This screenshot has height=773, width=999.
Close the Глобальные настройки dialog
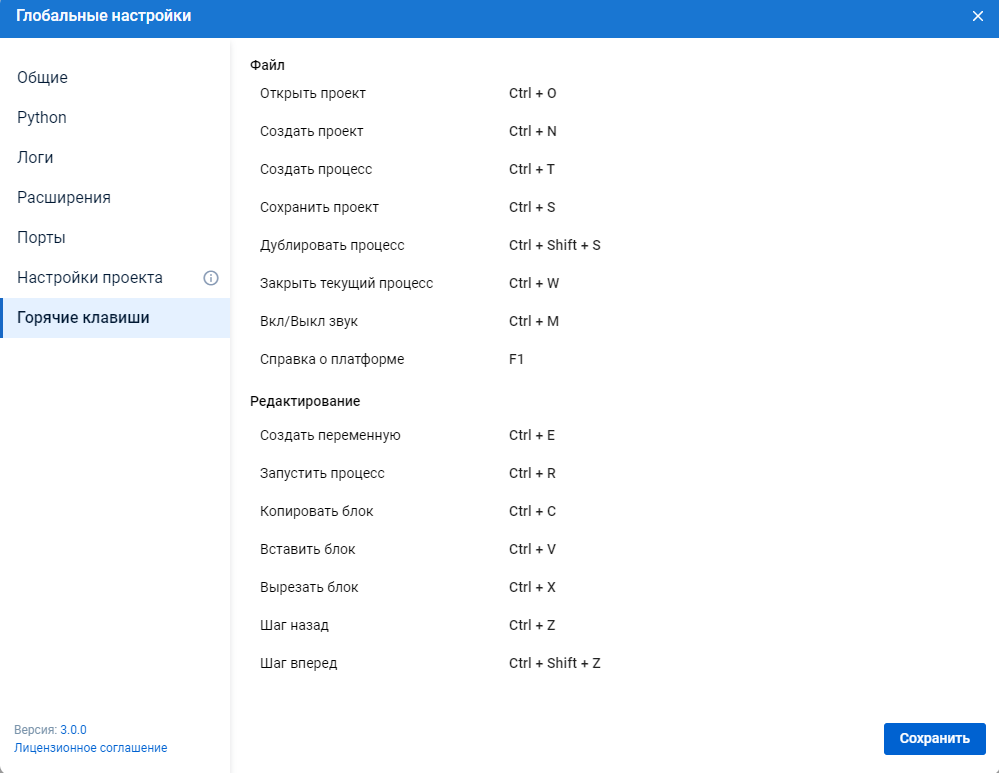[977, 16]
